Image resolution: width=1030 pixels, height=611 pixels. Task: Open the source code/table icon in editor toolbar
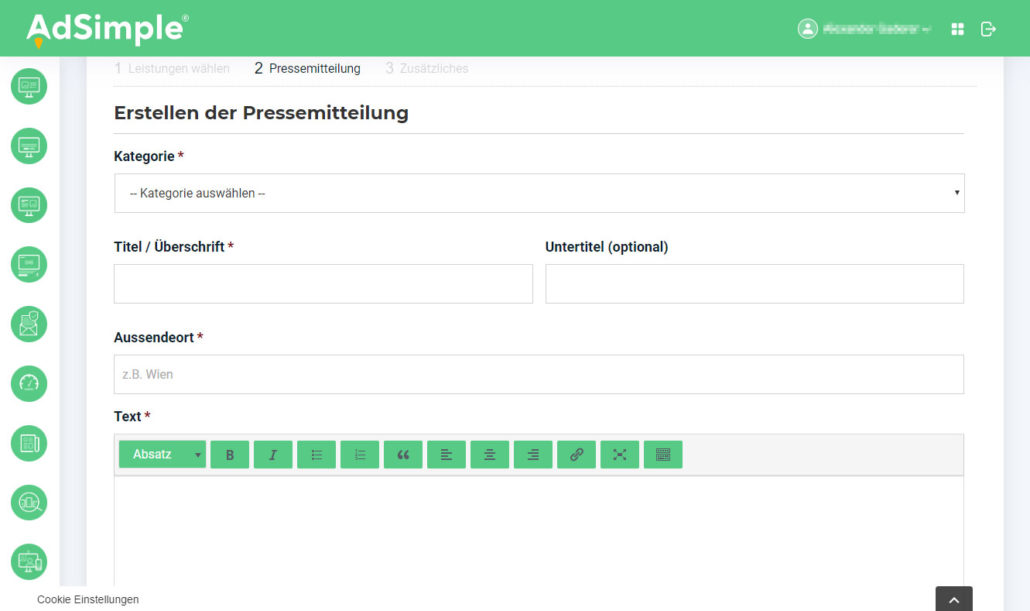tap(662, 454)
